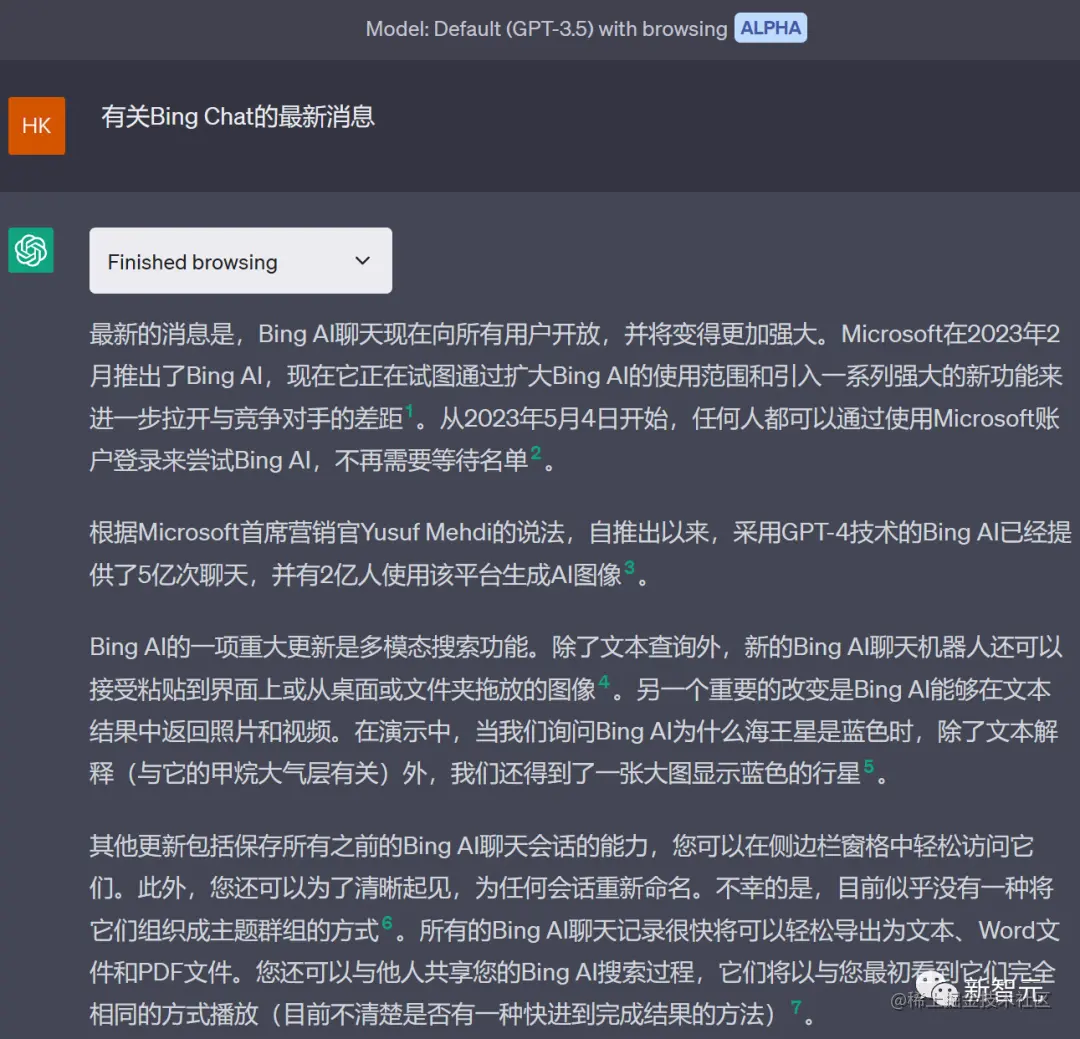Viewport: 1080px width, 1039px height.
Task: Open citation 2 after the Microsoft账户 sentence
Action: 536,453
